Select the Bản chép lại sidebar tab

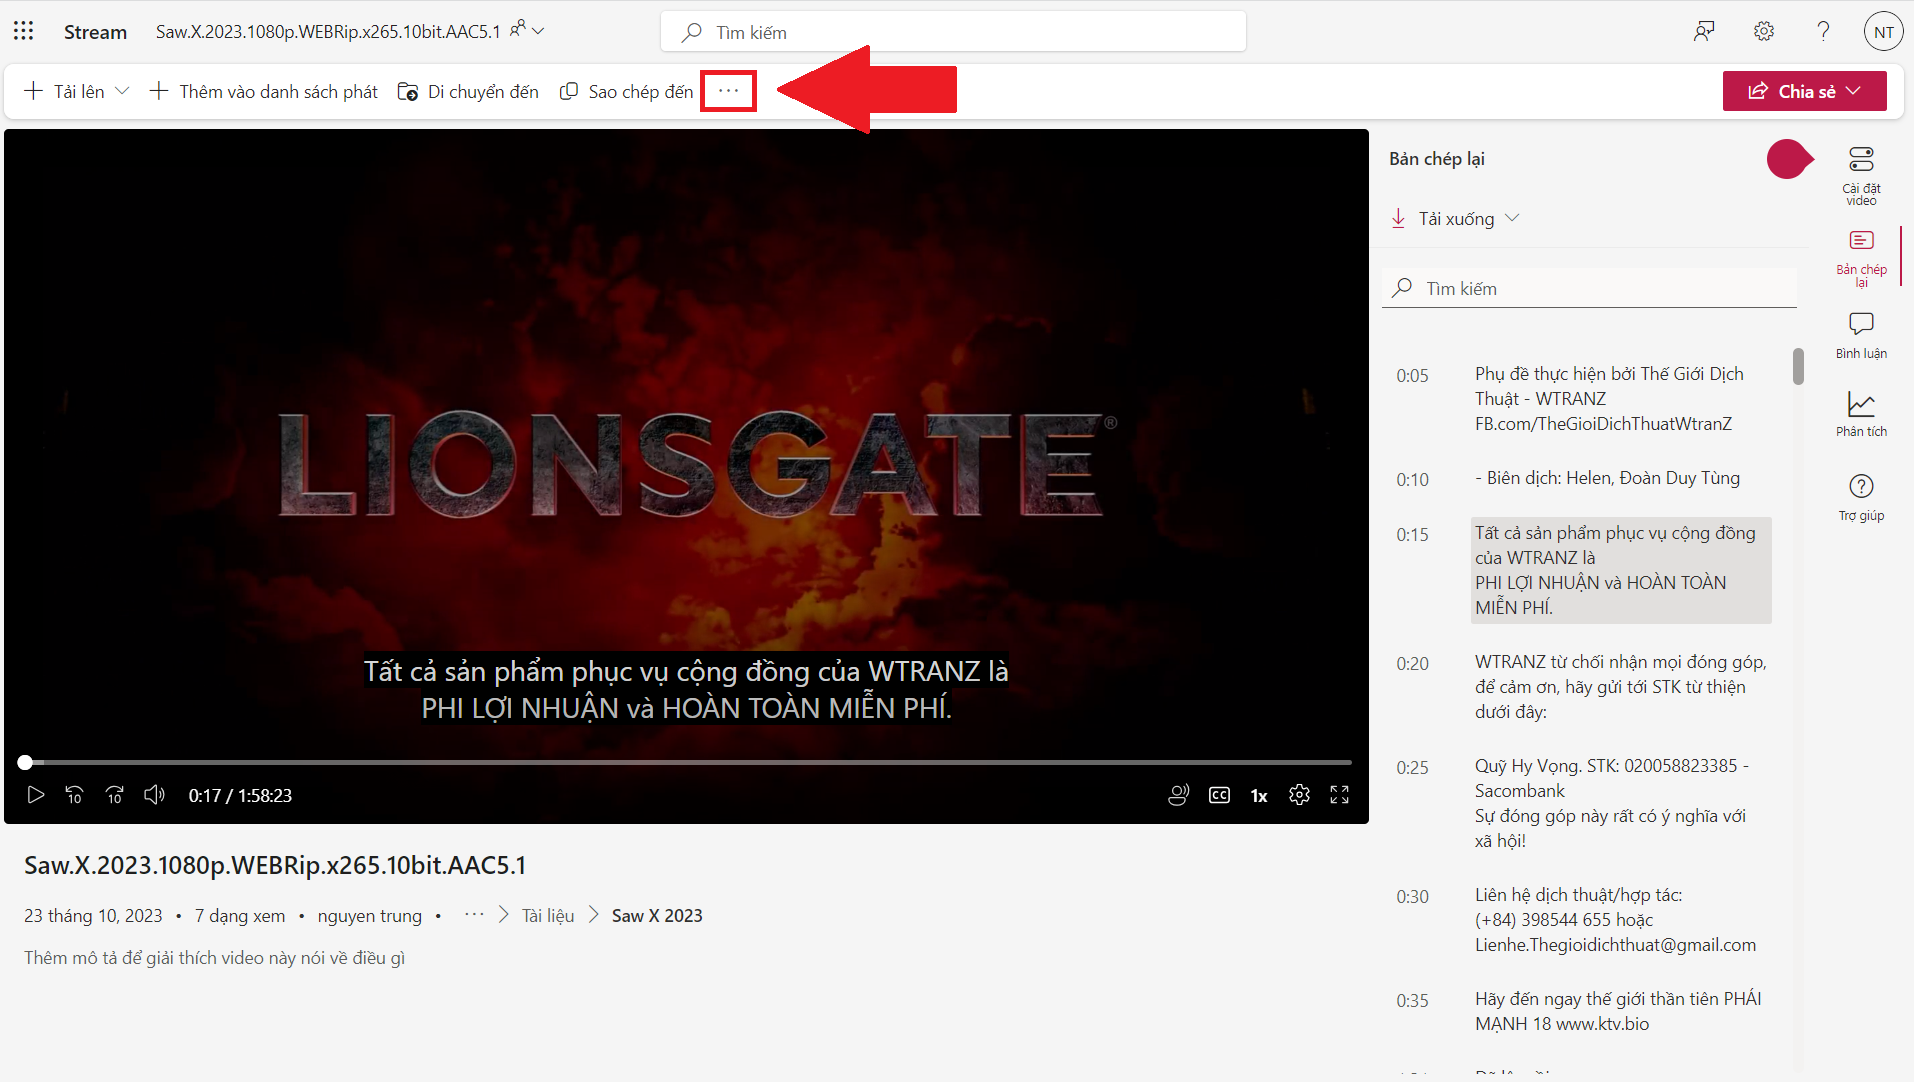1861,258
